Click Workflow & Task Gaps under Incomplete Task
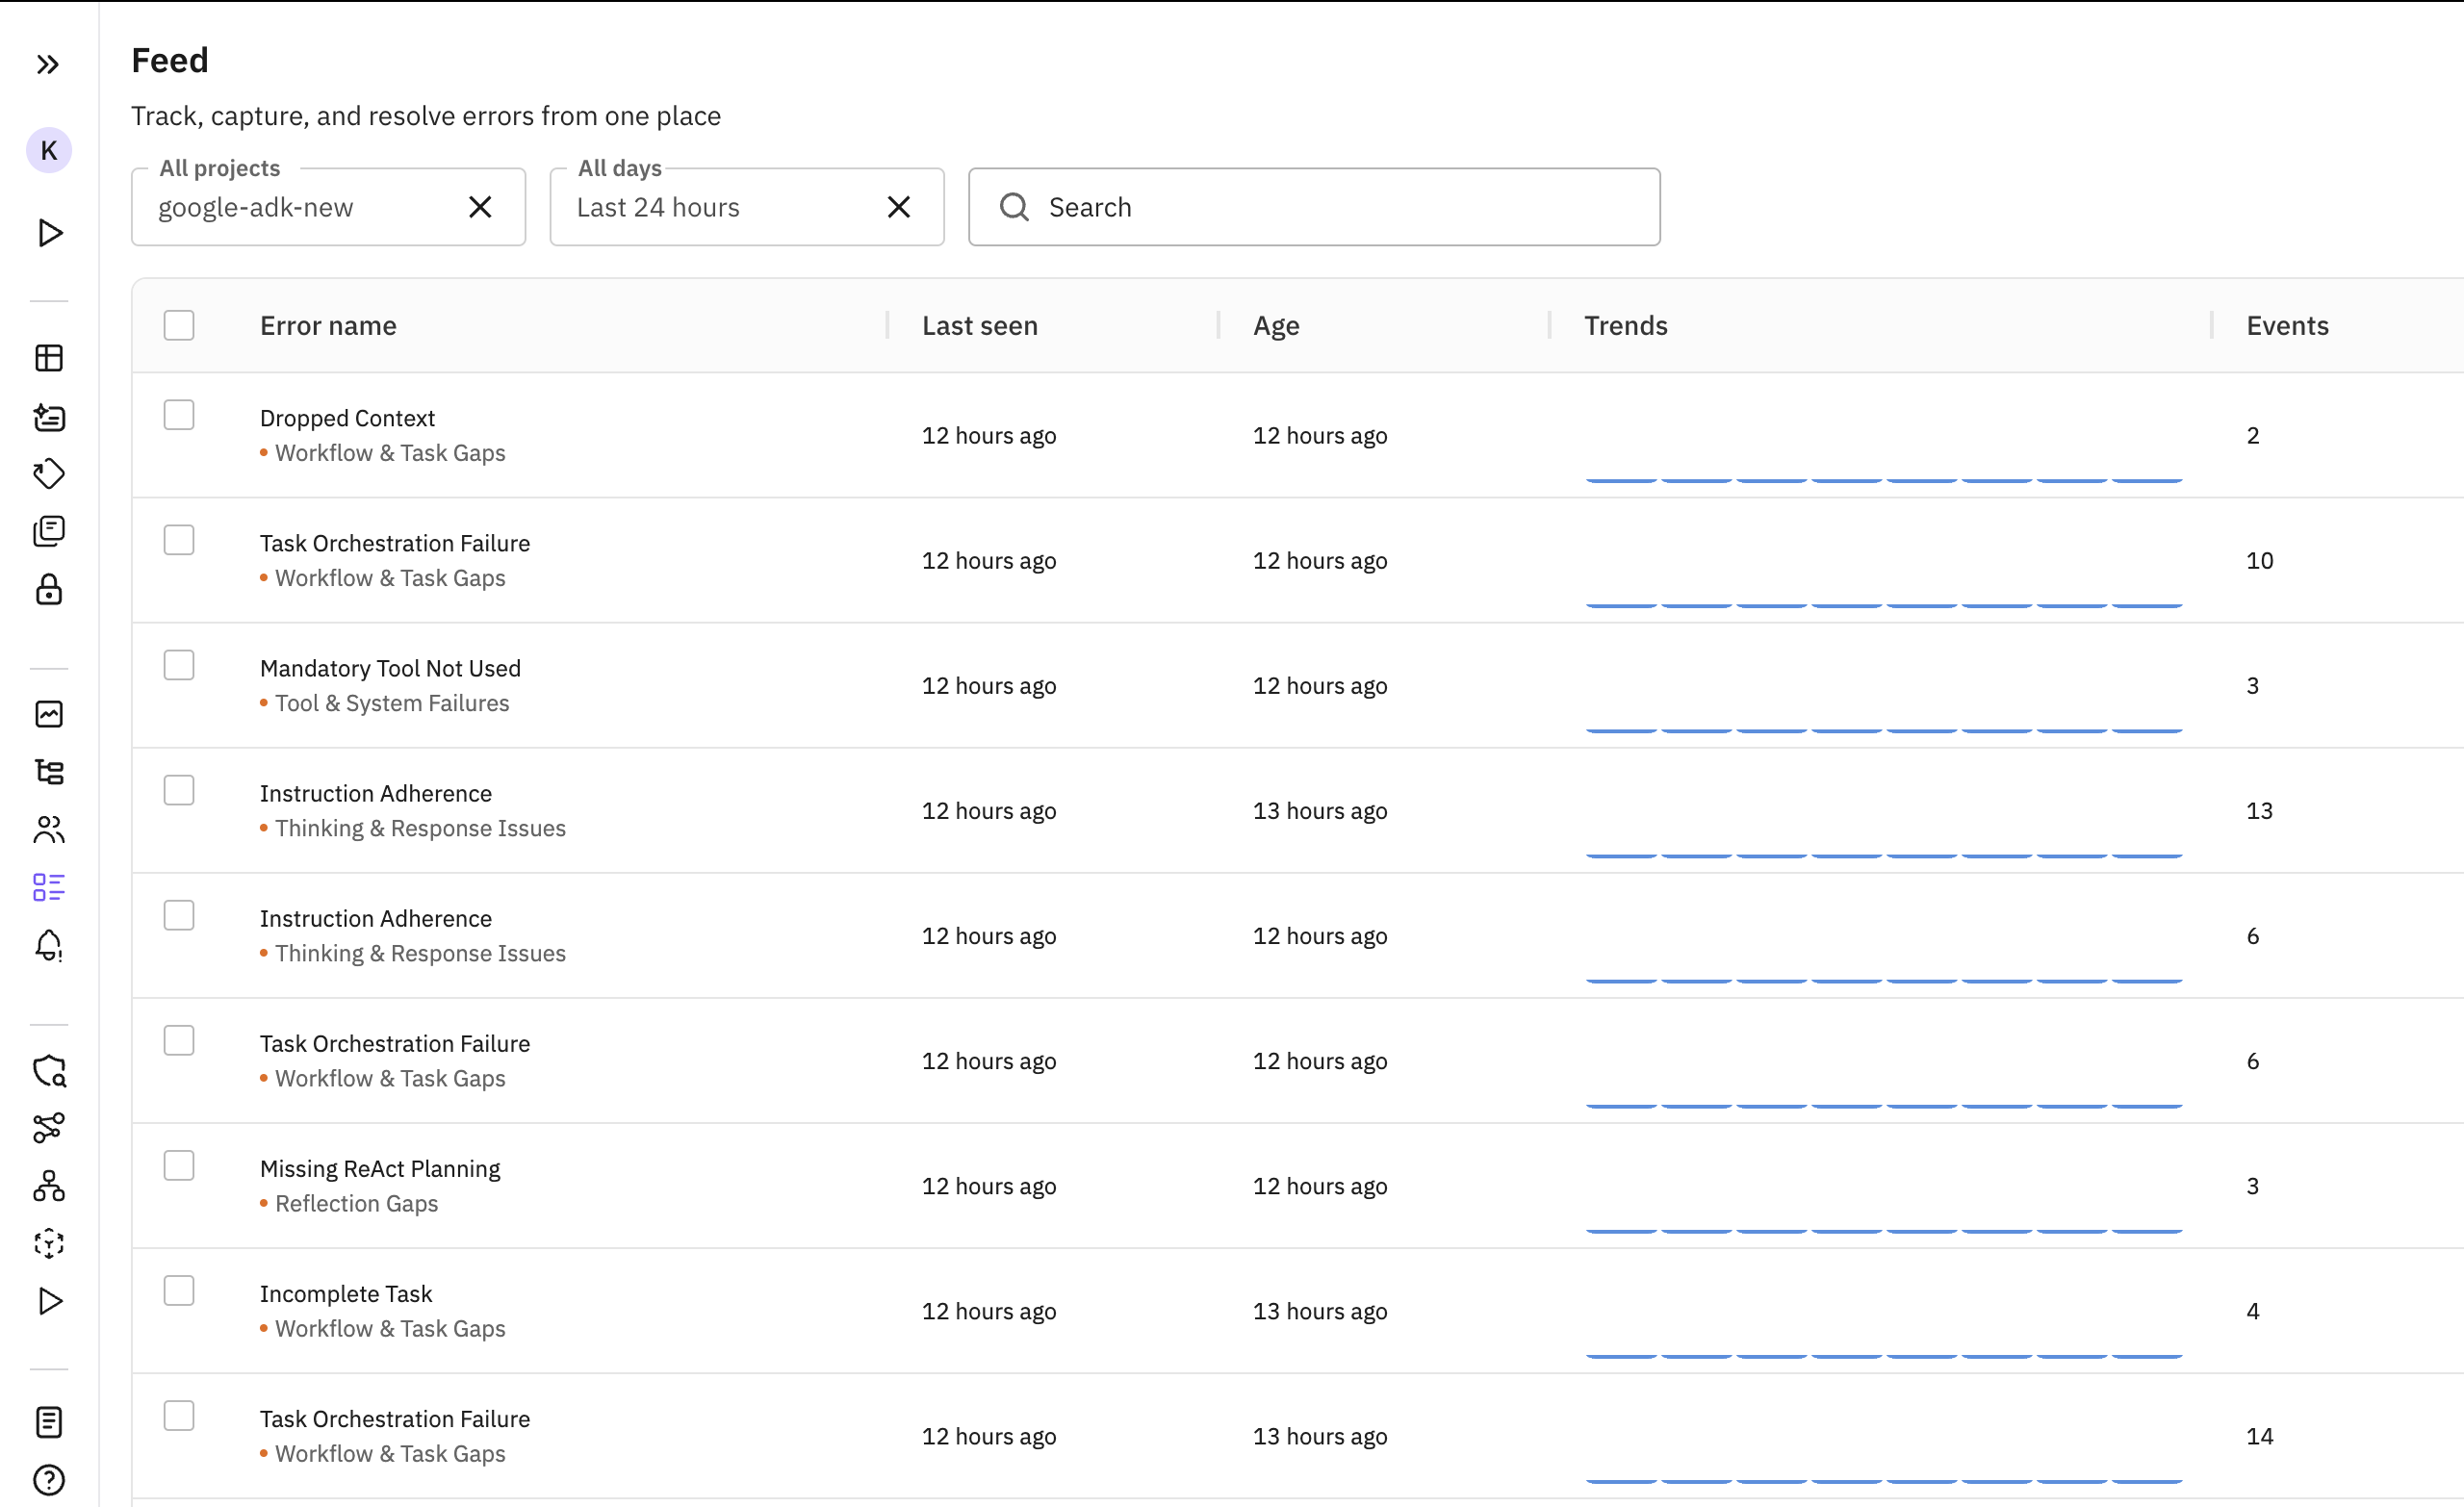The height and width of the screenshot is (1507, 2464). click(x=390, y=1329)
